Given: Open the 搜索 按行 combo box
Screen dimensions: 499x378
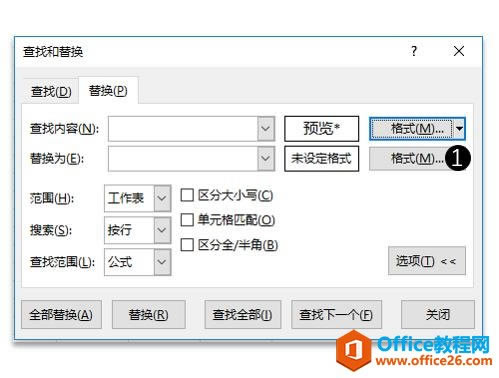Looking at the screenshot, I should [x=138, y=230].
